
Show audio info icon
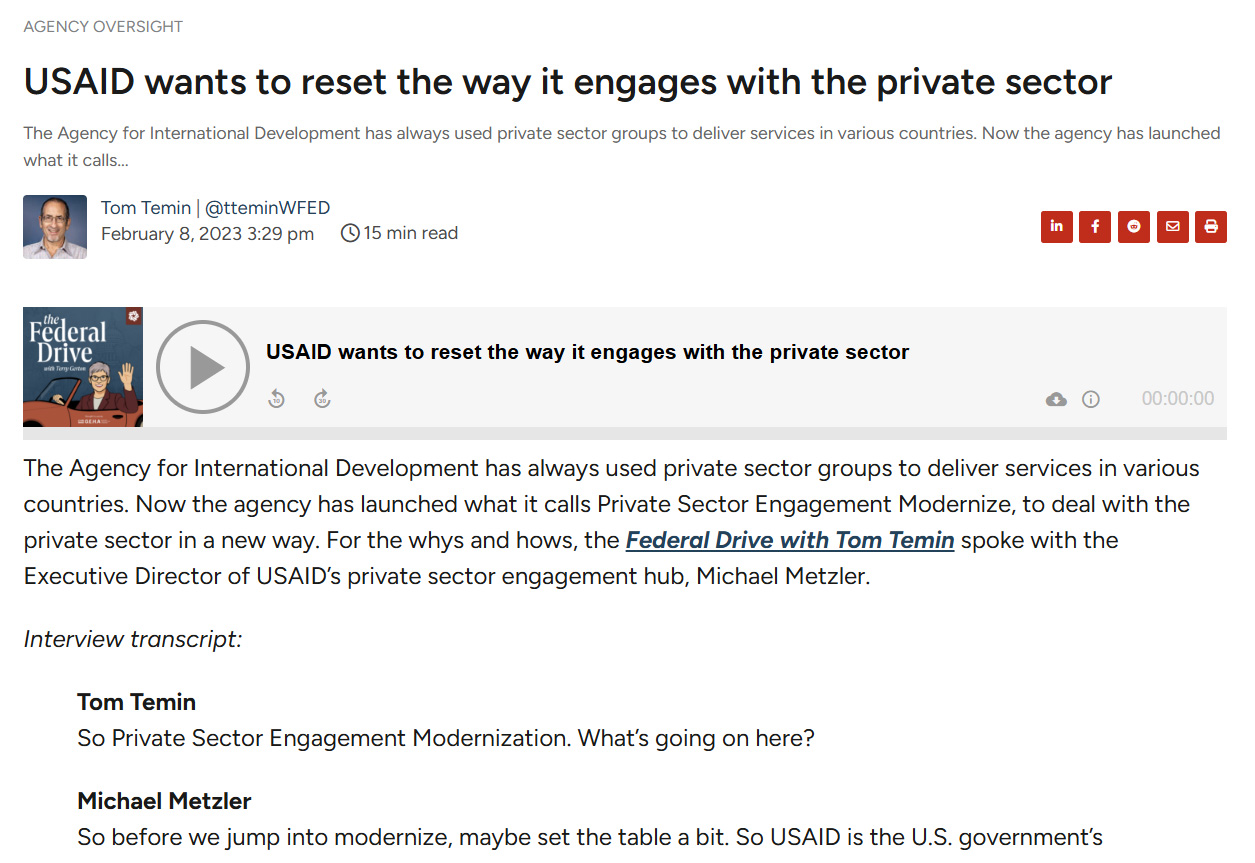(1091, 400)
